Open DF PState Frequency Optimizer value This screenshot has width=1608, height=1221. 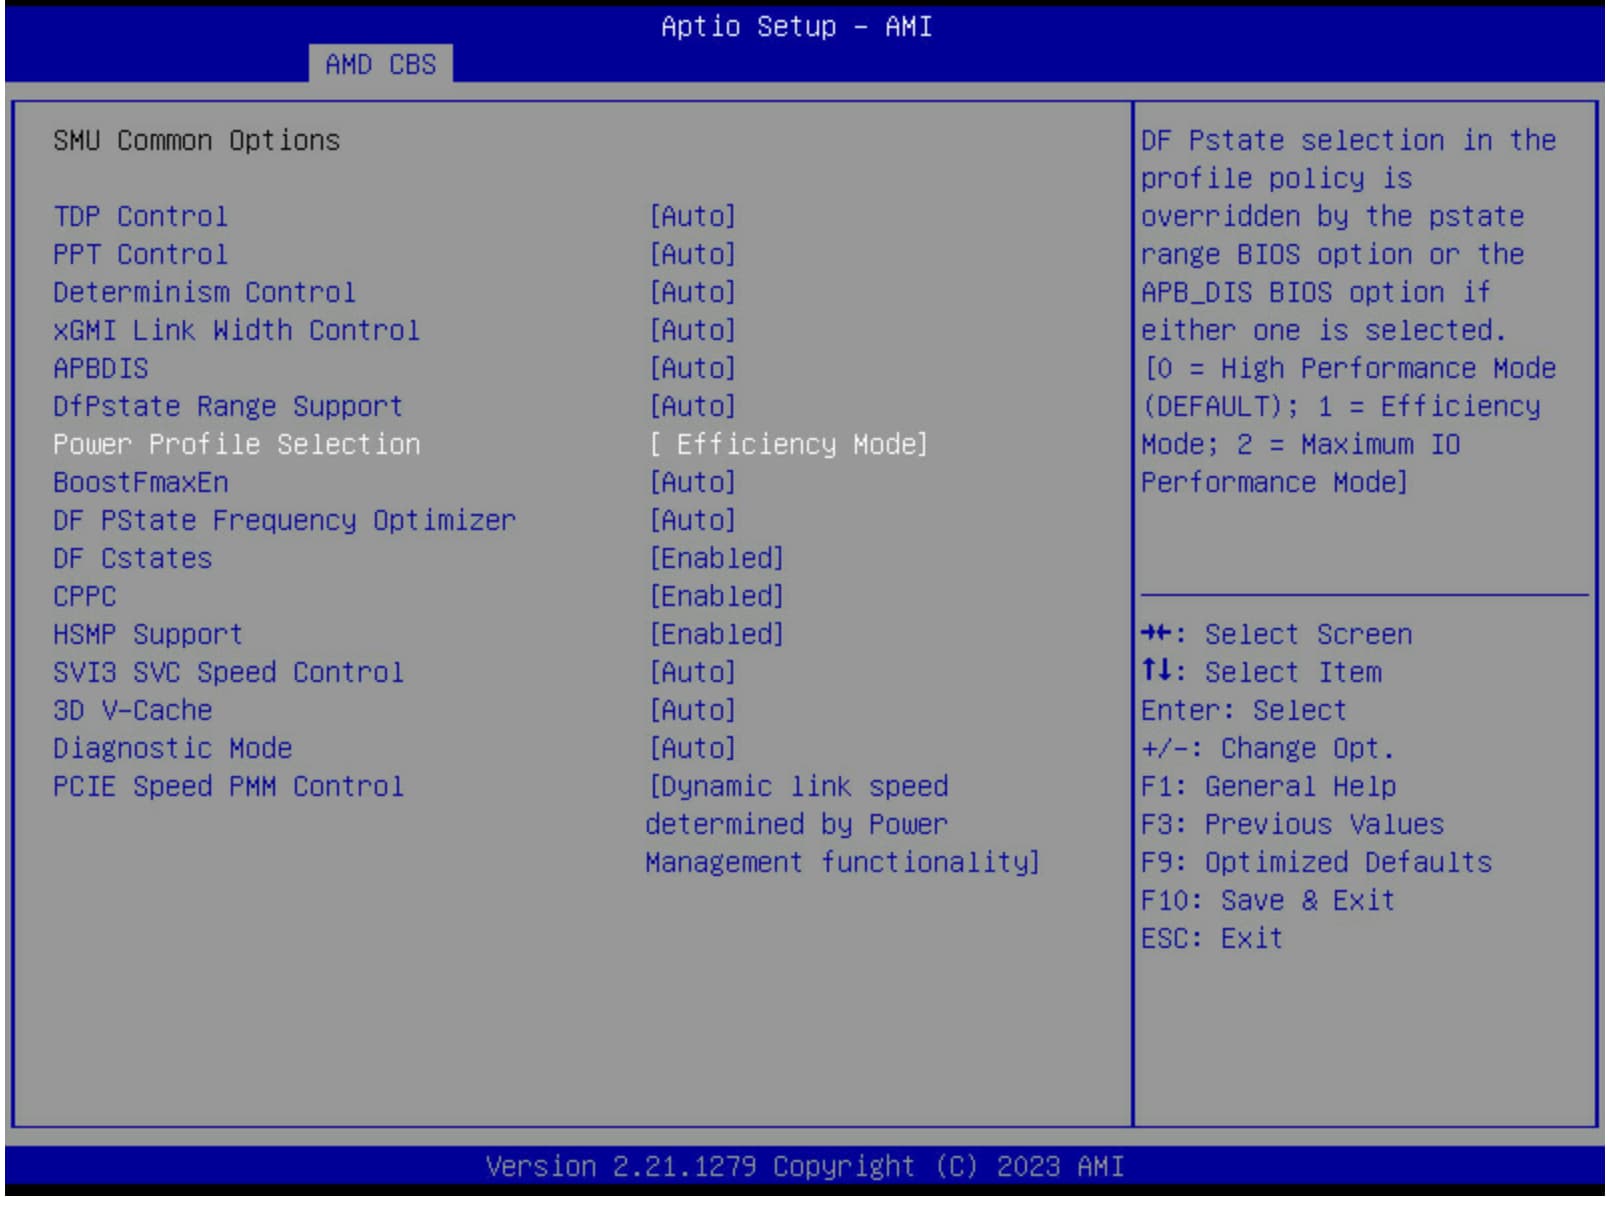point(692,521)
